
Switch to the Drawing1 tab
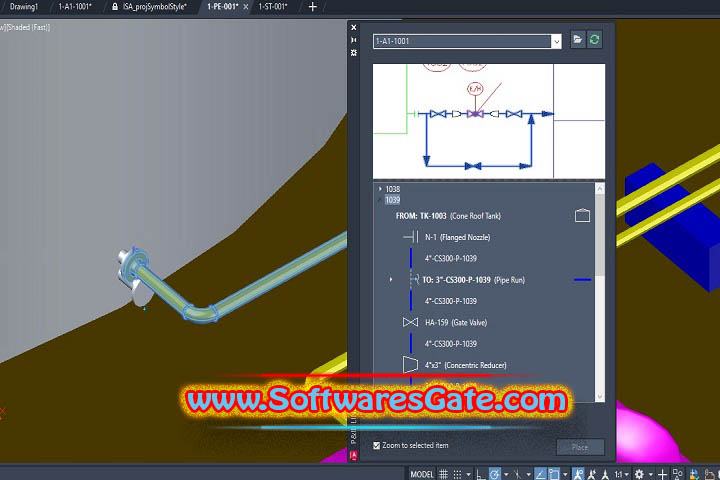24,6
